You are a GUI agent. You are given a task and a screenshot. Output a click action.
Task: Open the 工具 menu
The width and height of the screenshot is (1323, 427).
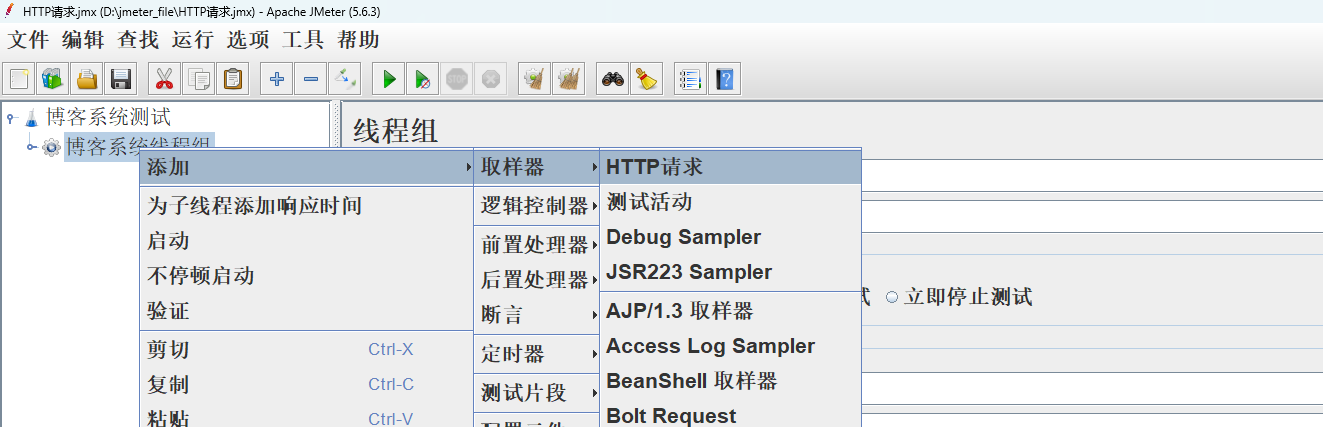coord(303,40)
